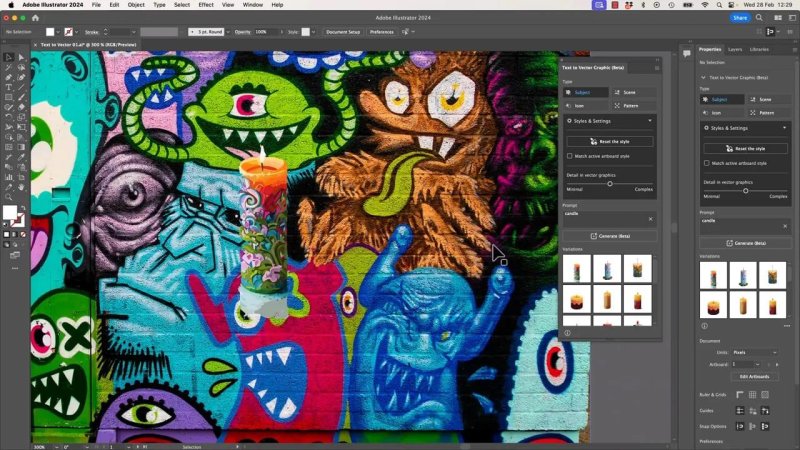Adjust Detail in vector graphics slider in Properties
800x450 pixels.
pyautogui.click(x=745, y=191)
